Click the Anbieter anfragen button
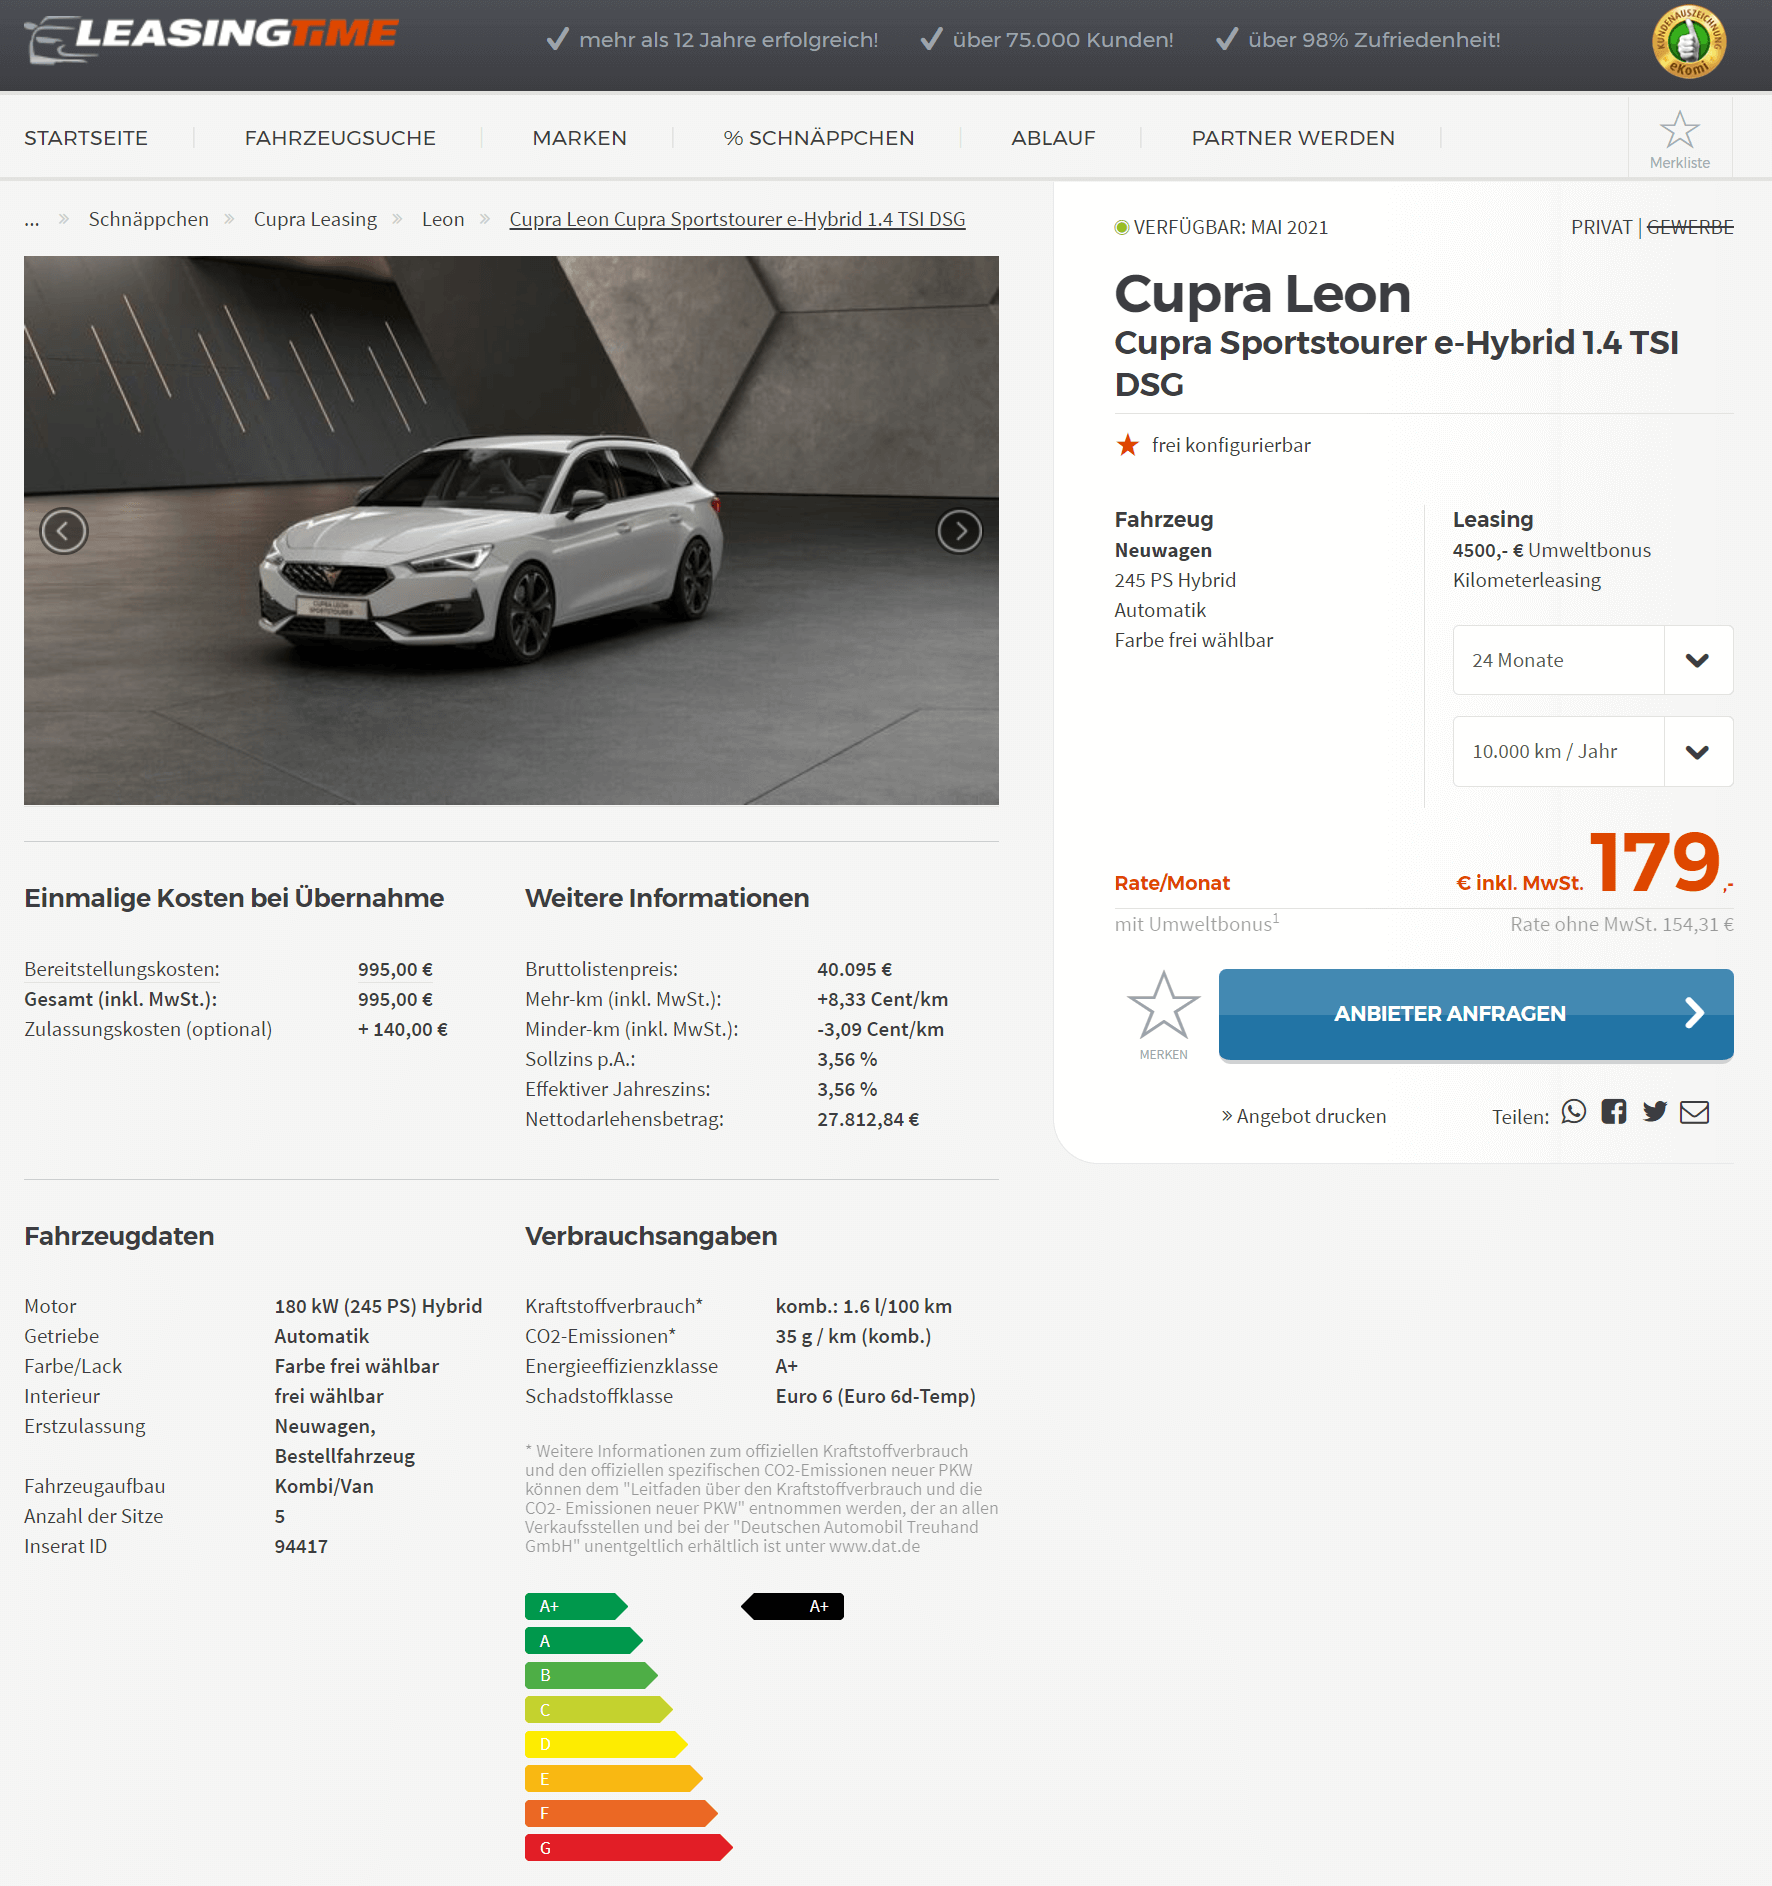1772x1886 pixels. [1476, 1014]
